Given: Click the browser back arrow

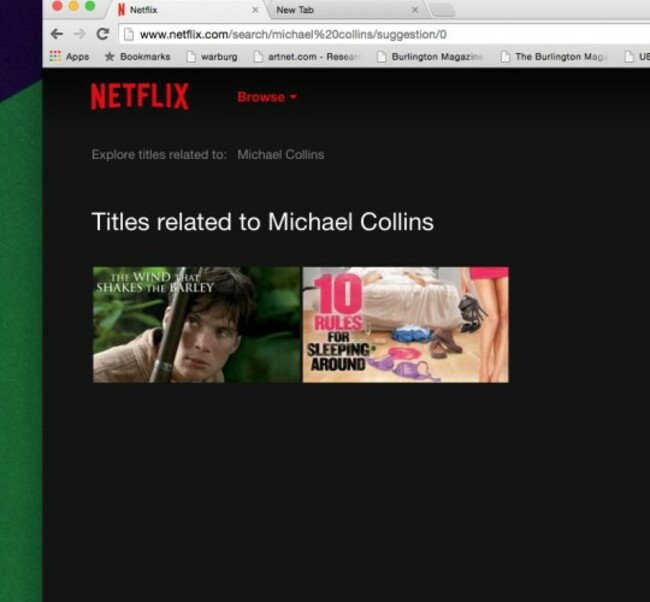Looking at the screenshot, I should click(x=57, y=34).
